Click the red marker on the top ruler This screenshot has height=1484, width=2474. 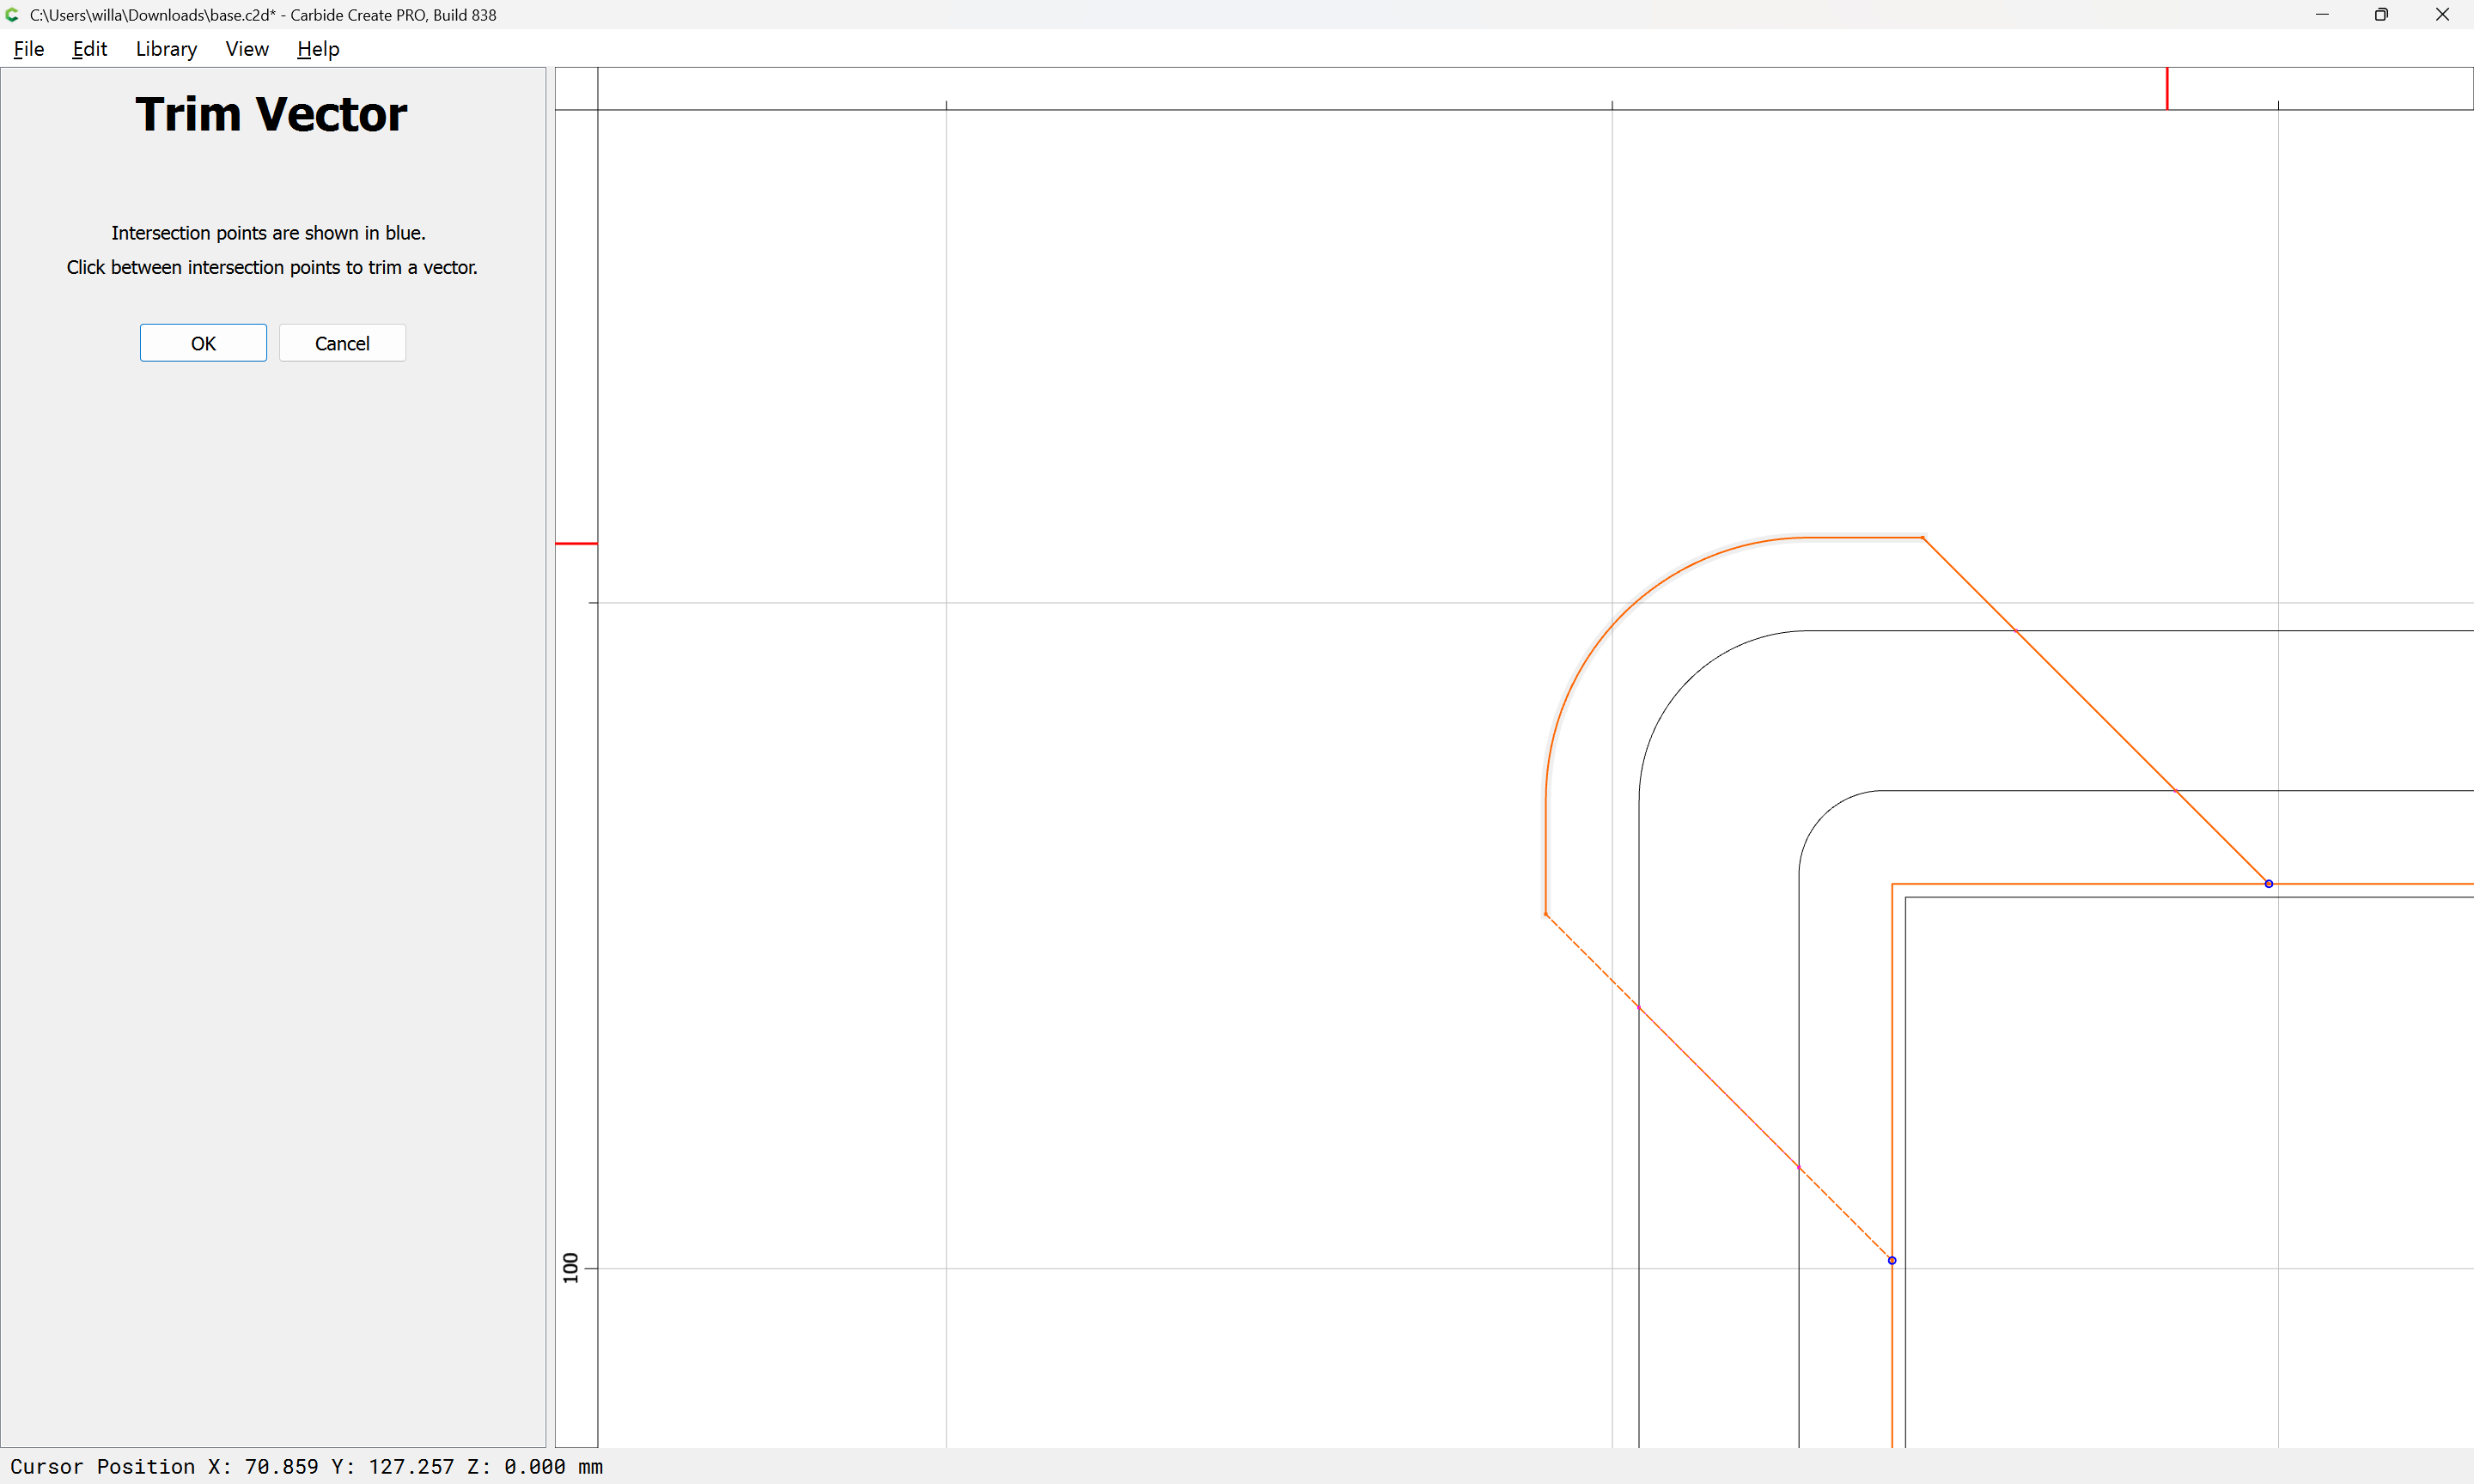(2167, 88)
